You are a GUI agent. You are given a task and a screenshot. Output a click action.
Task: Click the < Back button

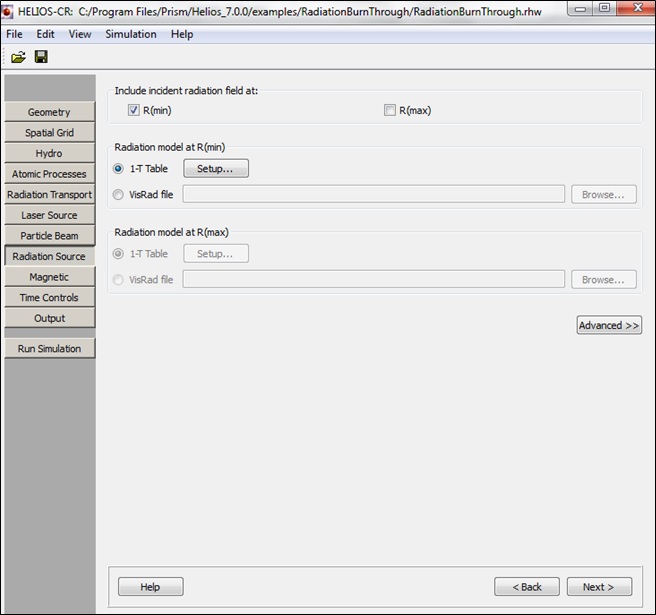click(x=526, y=587)
